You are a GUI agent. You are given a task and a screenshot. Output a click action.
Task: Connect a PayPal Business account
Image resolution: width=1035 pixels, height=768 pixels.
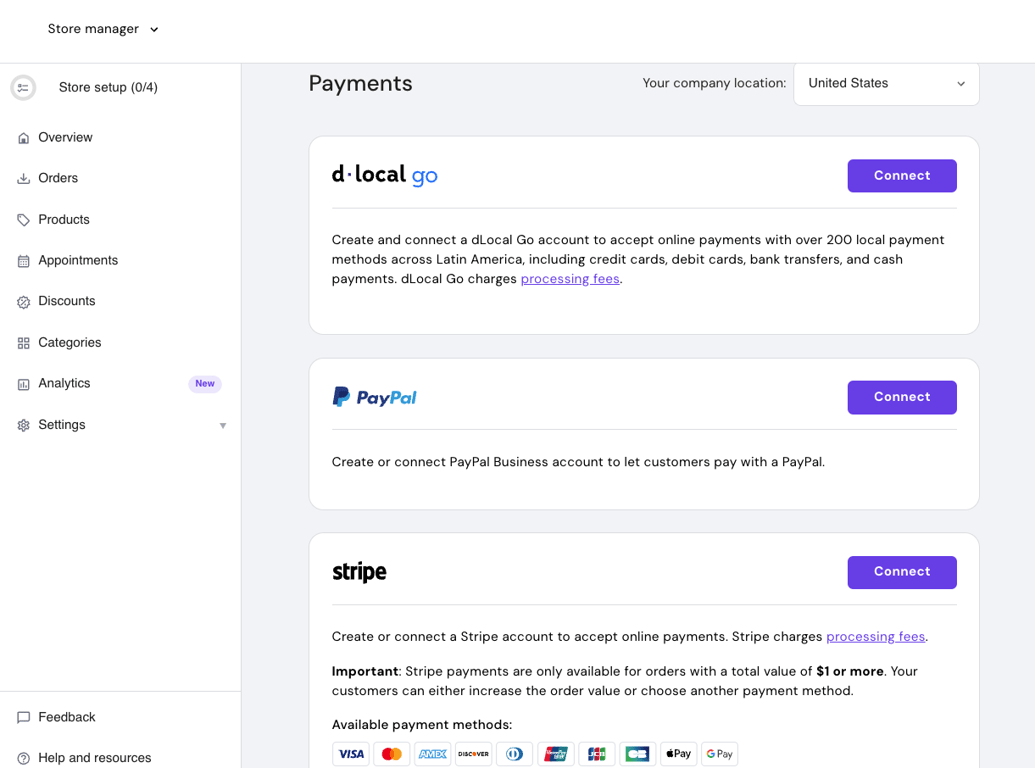[x=901, y=397]
